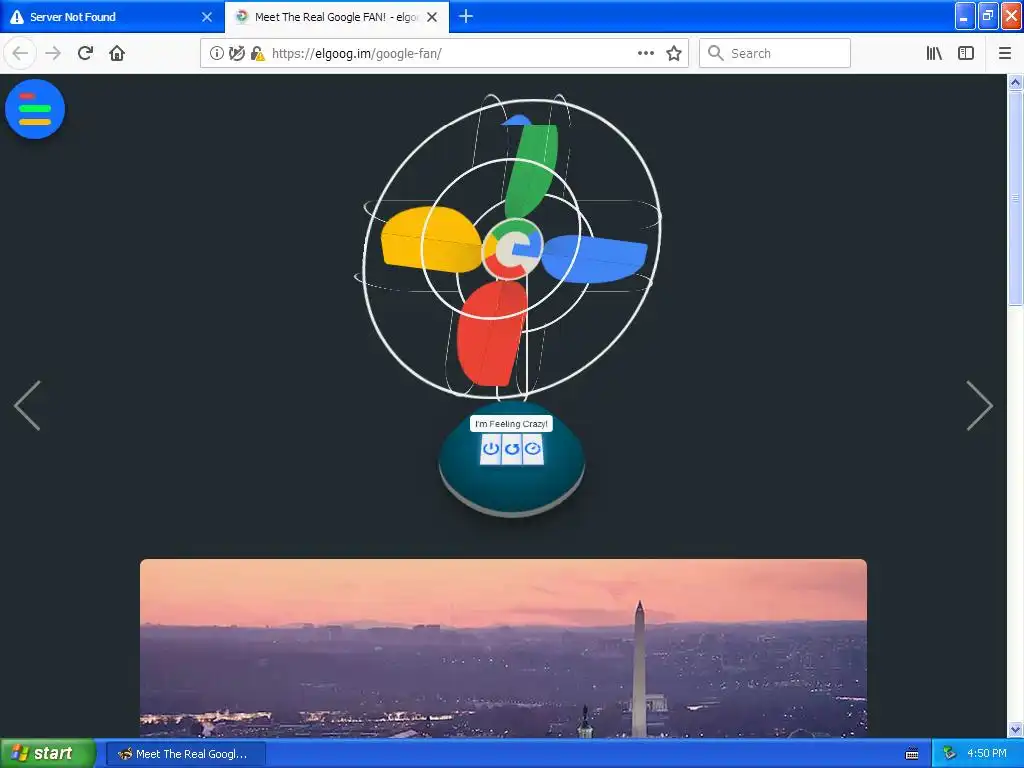This screenshot has width=1024, height=768.
Task: Restore down the Firefox window
Action: coord(988,16)
